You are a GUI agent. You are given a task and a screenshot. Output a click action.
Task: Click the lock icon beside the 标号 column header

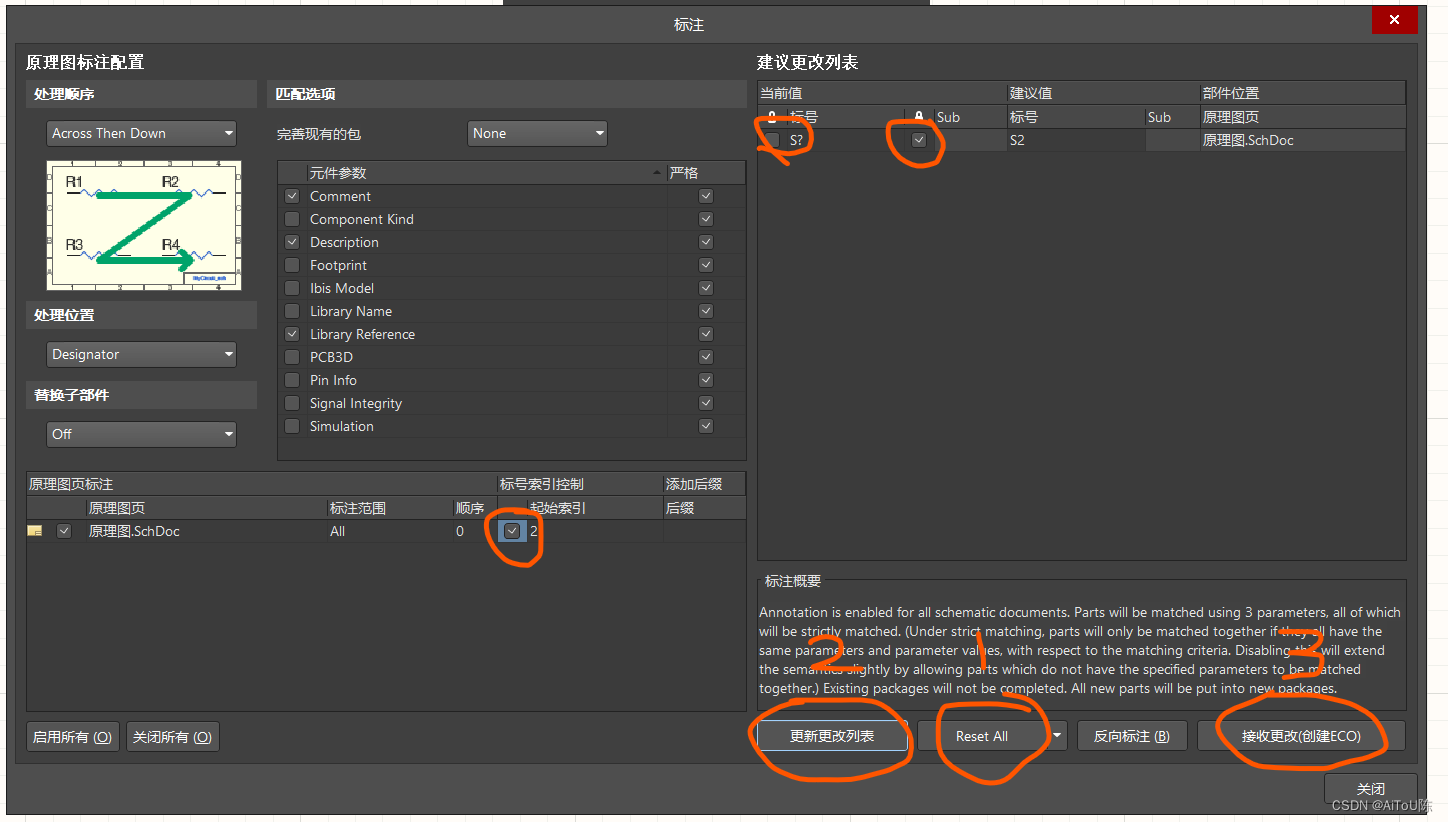(772, 117)
